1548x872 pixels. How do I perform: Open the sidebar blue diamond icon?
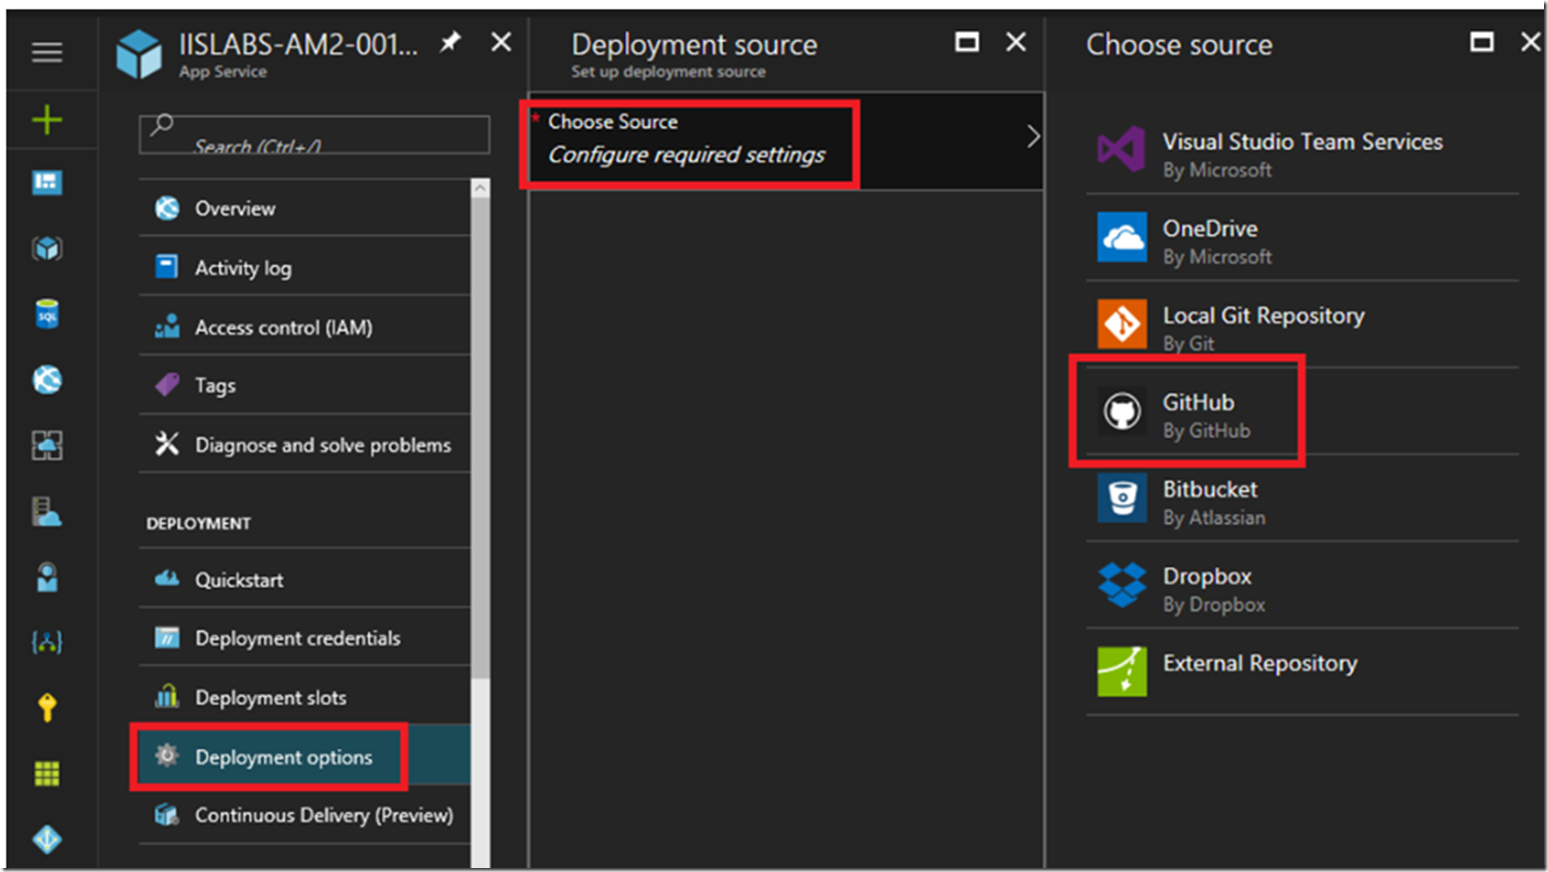[x=47, y=838]
